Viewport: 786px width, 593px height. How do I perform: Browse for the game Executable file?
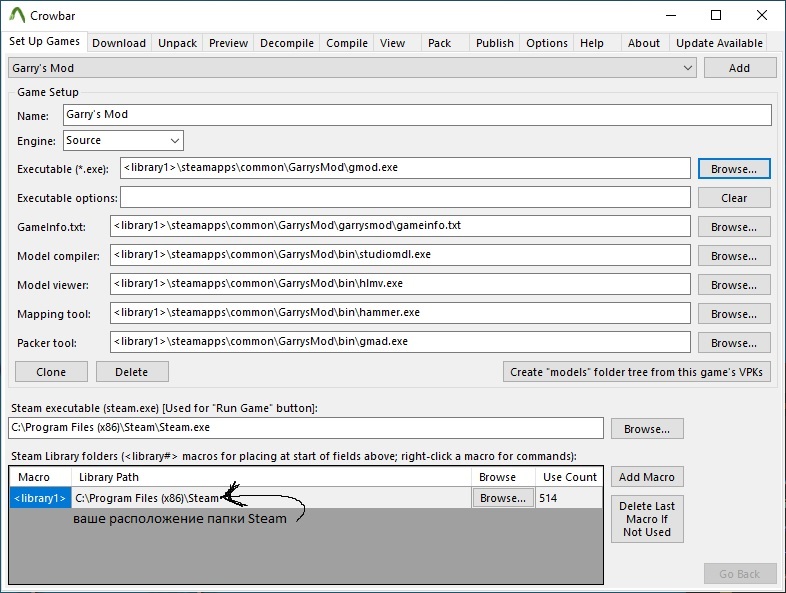[734, 169]
